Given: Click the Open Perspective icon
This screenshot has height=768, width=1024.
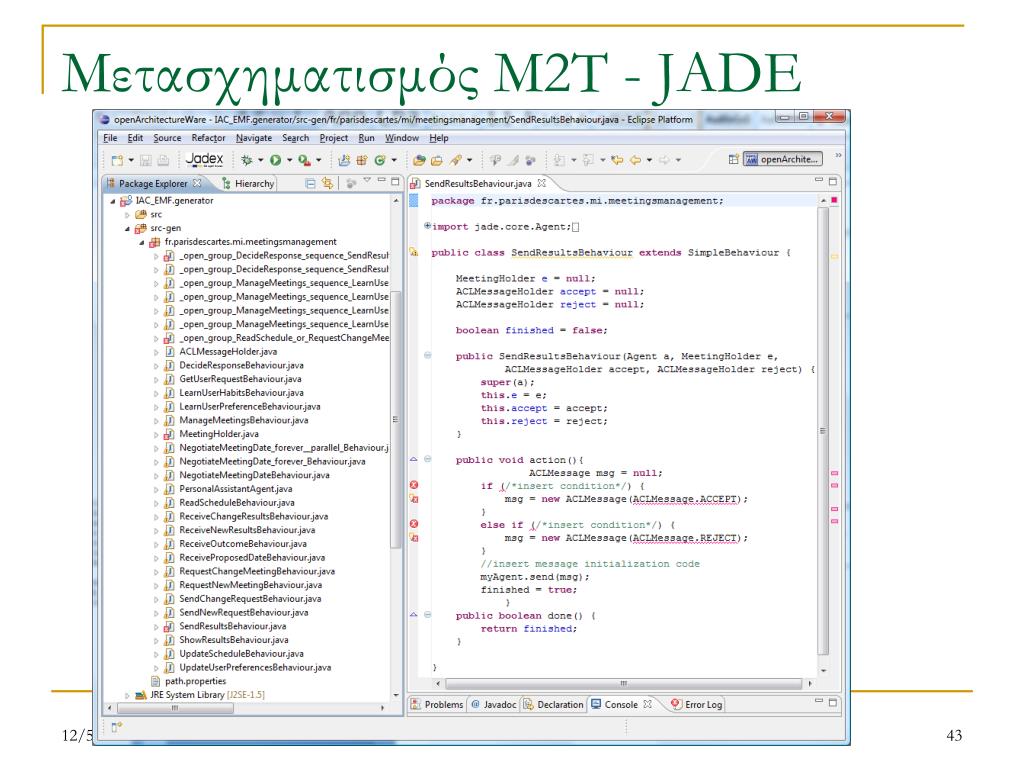Looking at the screenshot, I should click(734, 159).
